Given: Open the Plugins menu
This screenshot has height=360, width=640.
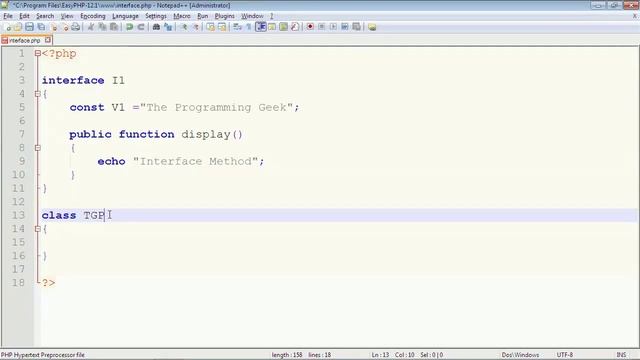Looking at the screenshot, I should 224,16.
